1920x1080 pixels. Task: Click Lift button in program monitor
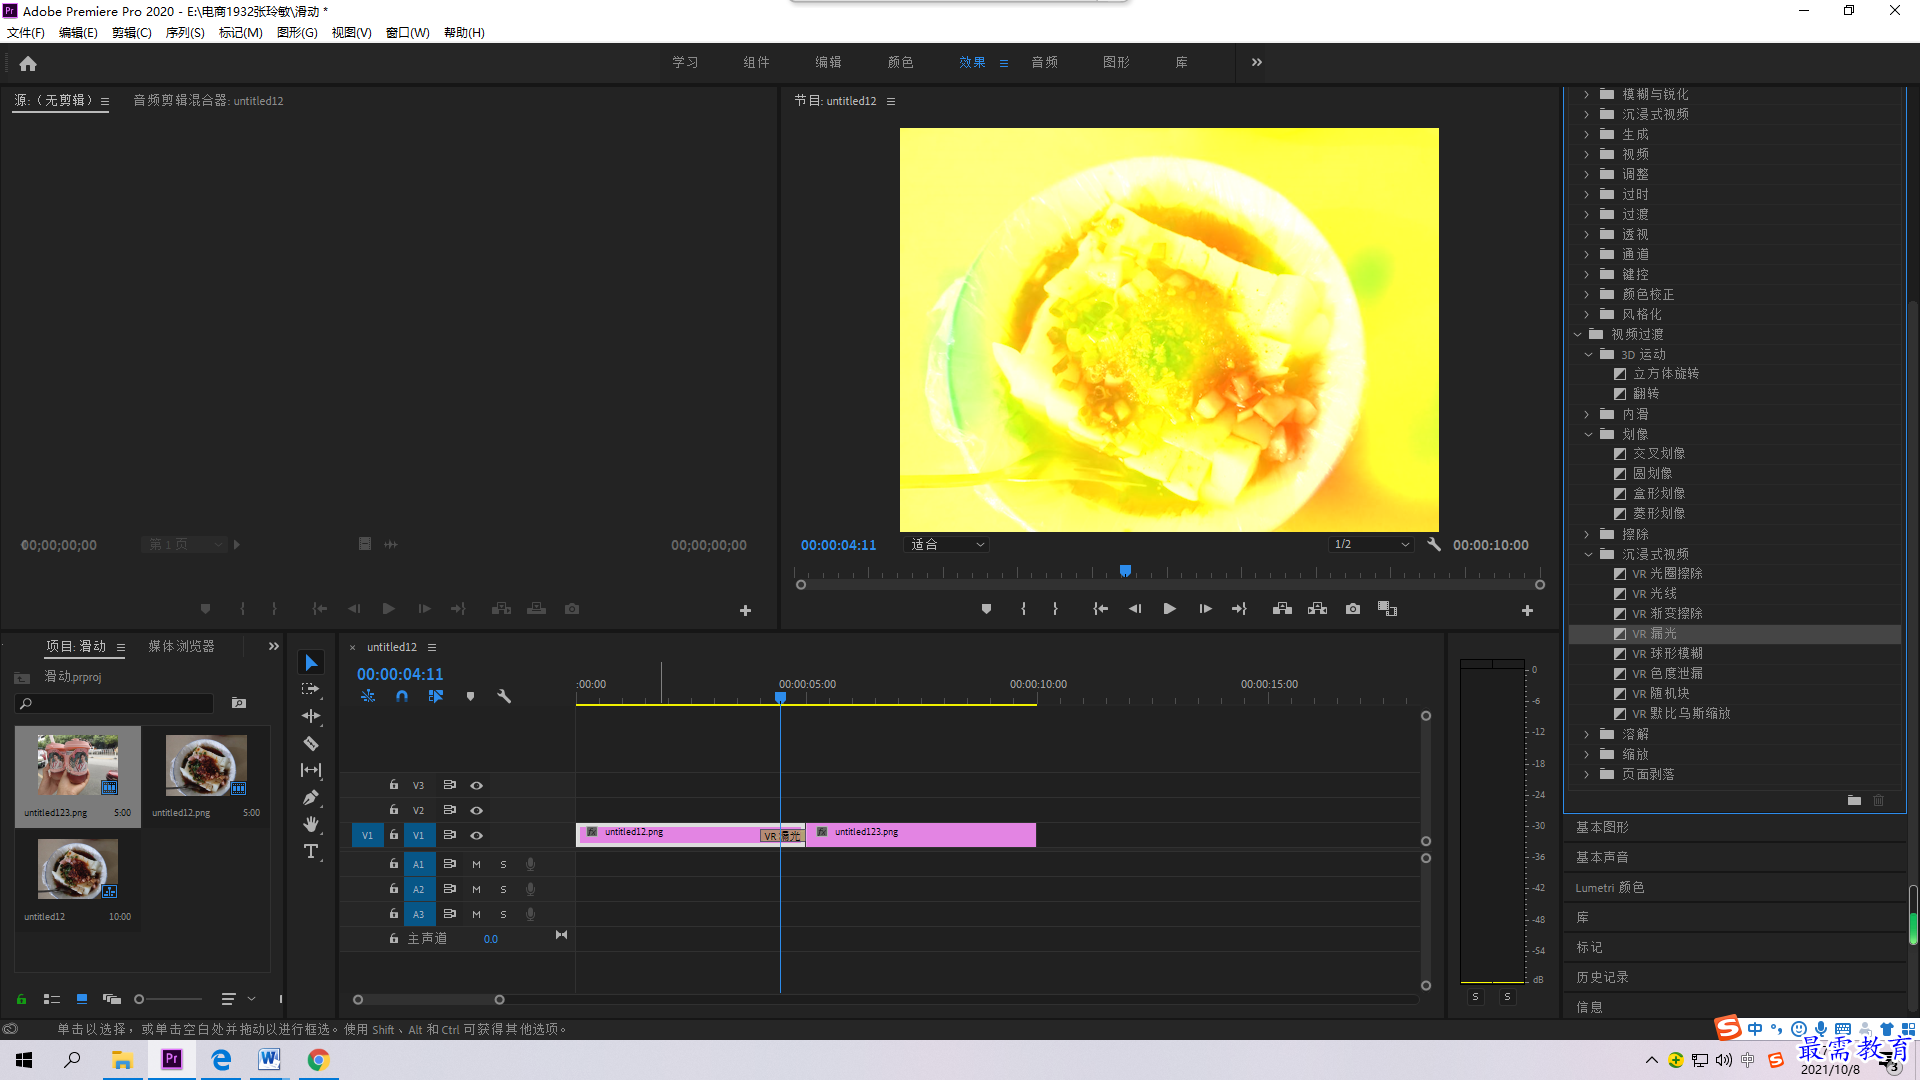coord(1282,609)
